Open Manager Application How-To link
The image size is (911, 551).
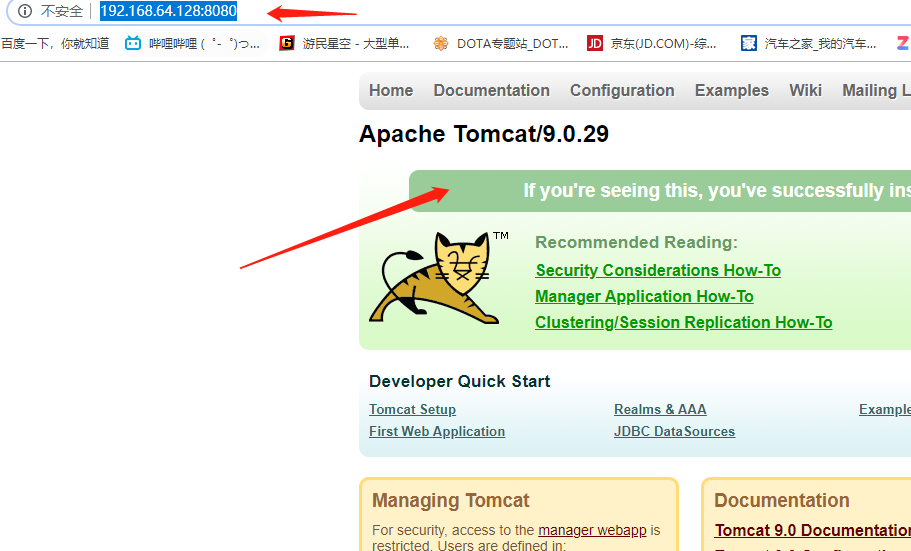644,296
